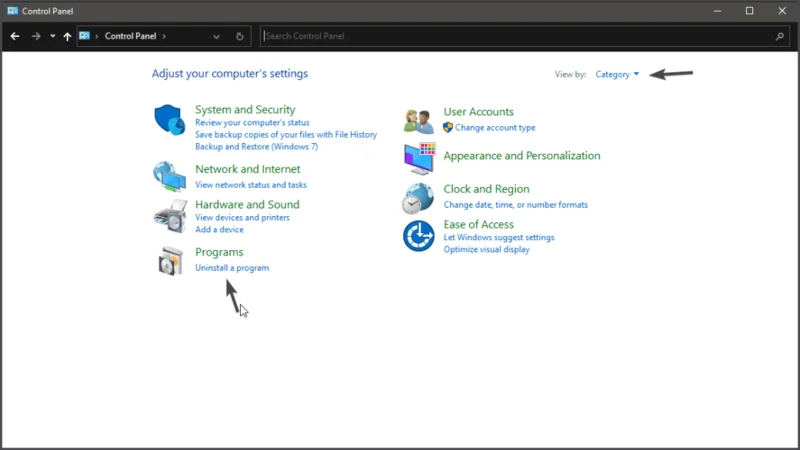The width and height of the screenshot is (800, 450).
Task: Maximize the Control Panel window
Action: click(749, 11)
